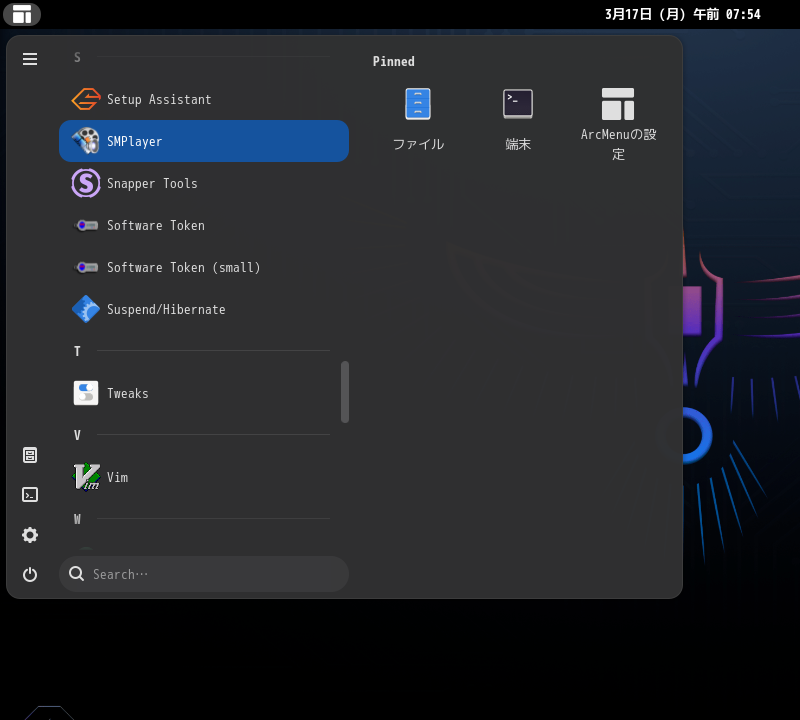
Task: Open the date and clock in top bar
Action: coord(682,14)
